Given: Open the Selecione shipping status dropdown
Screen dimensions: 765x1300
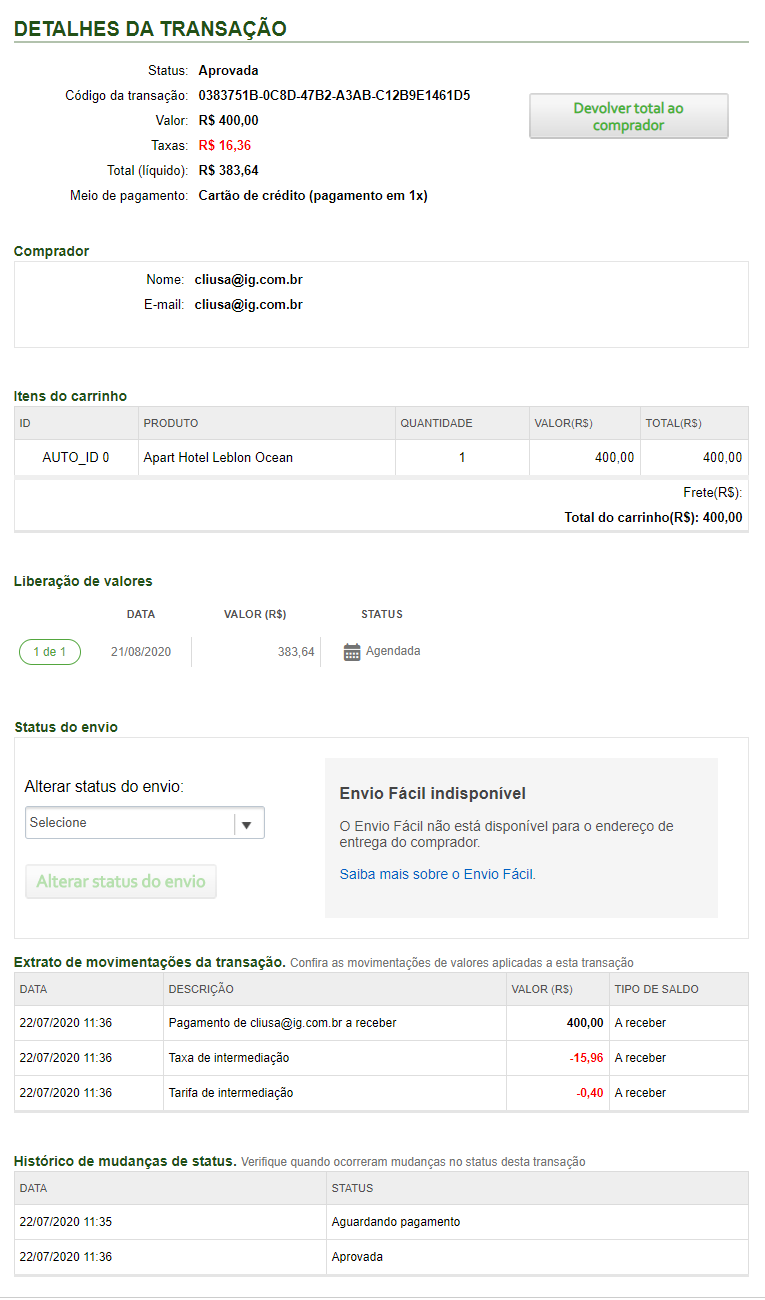Looking at the screenshot, I should pos(130,823).
